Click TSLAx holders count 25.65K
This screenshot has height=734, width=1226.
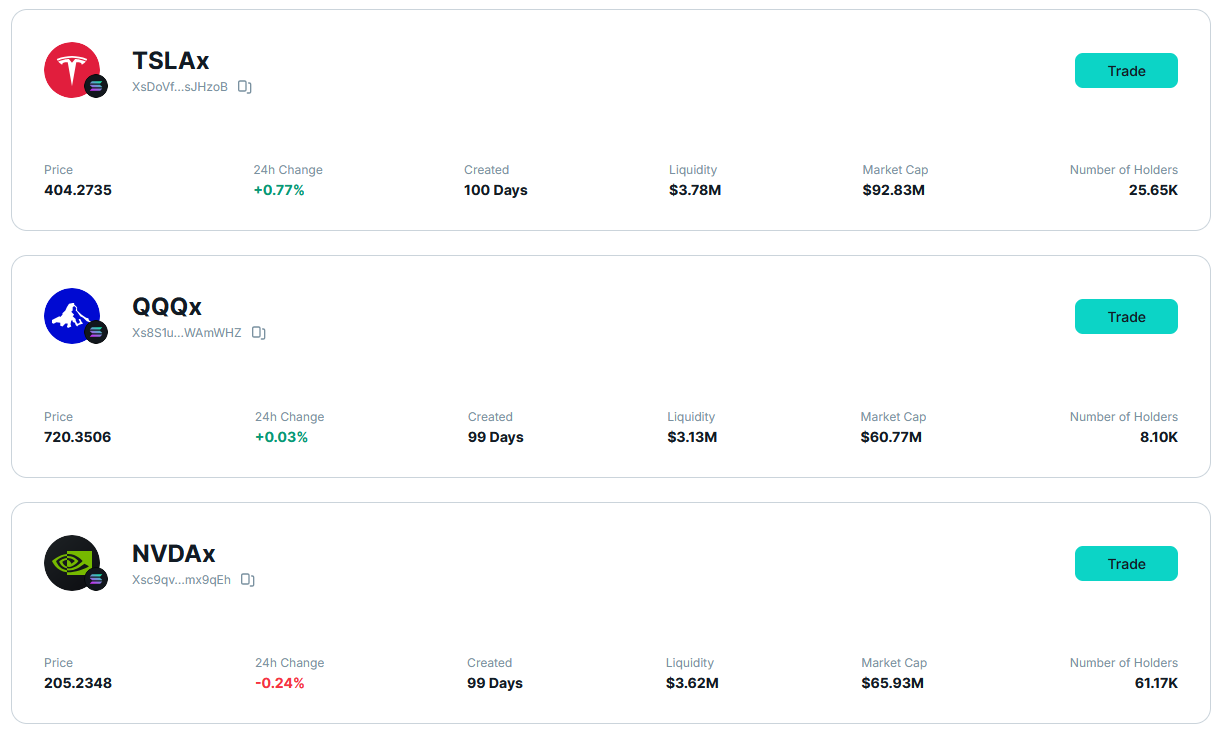coord(1153,190)
